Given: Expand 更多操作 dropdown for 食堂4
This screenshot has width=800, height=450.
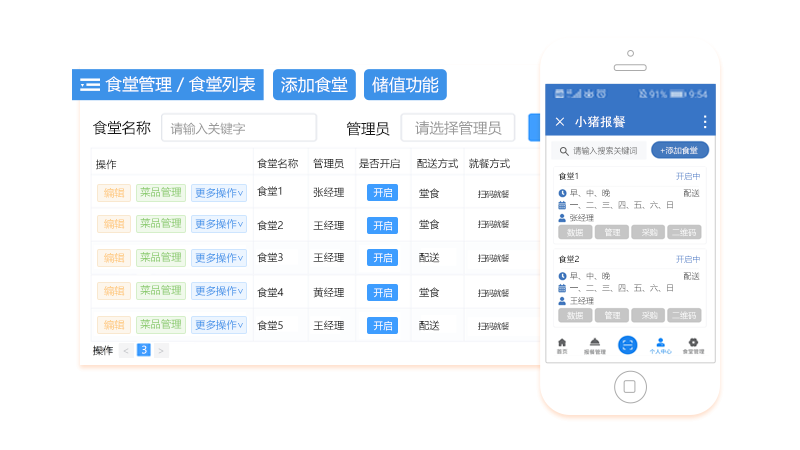Looking at the screenshot, I should (x=219, y=291).
